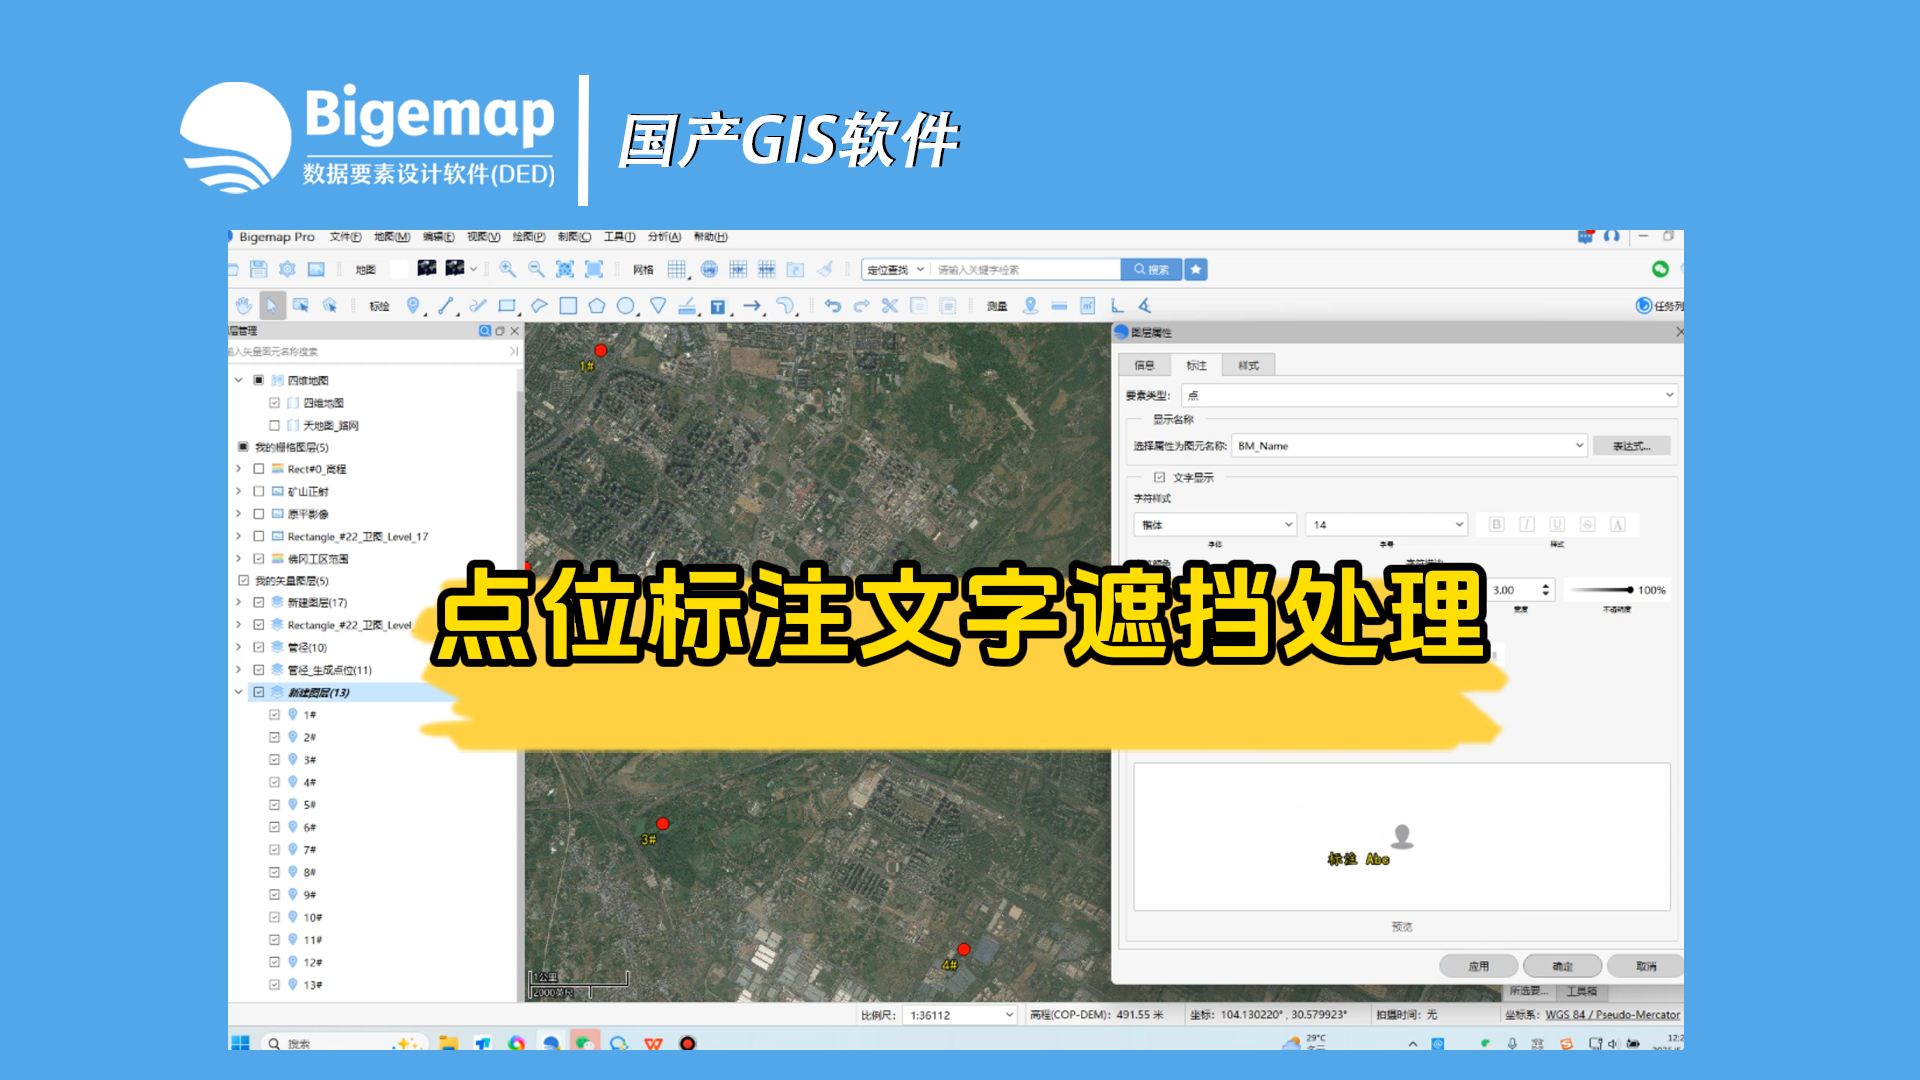Image resolution: width=1920 pixels, height=1080 pixels.
Task: Toggle 天地图_路网 layer checkbox
Action: coord(274,425)
